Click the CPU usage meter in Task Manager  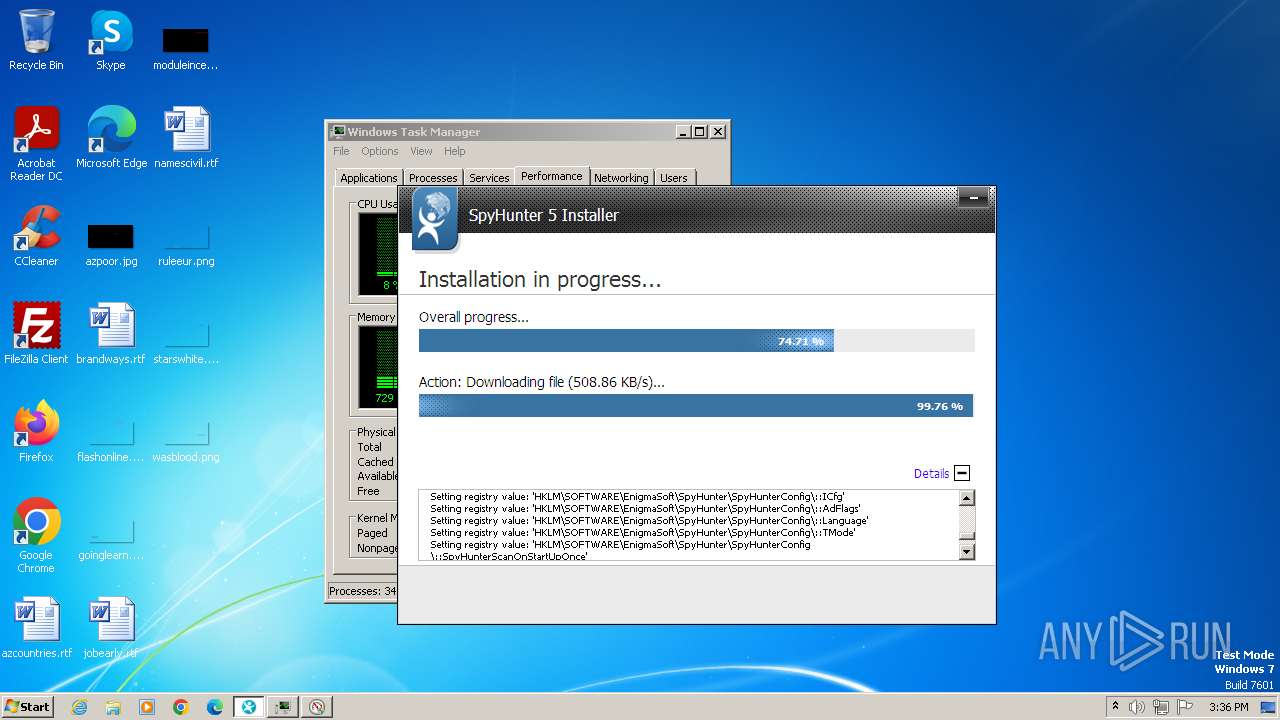coord(378,254)
